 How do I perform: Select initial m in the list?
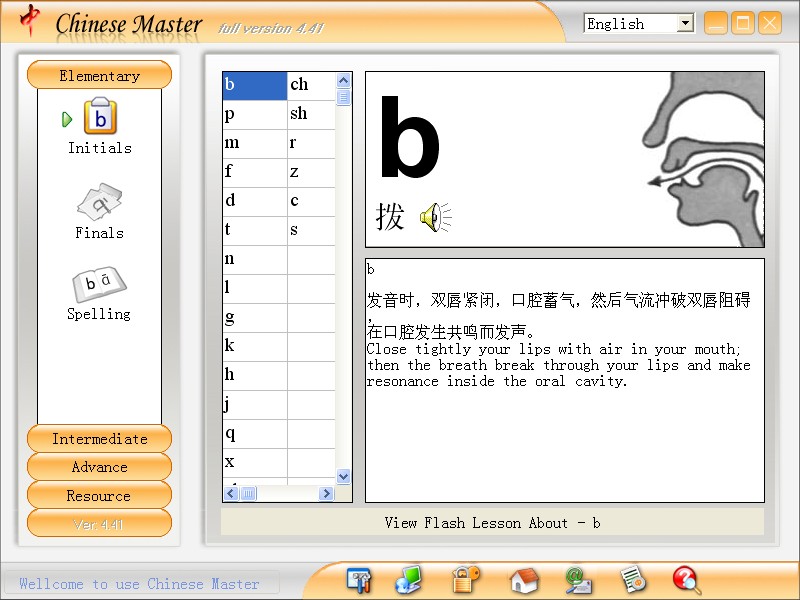pos(255,143)
